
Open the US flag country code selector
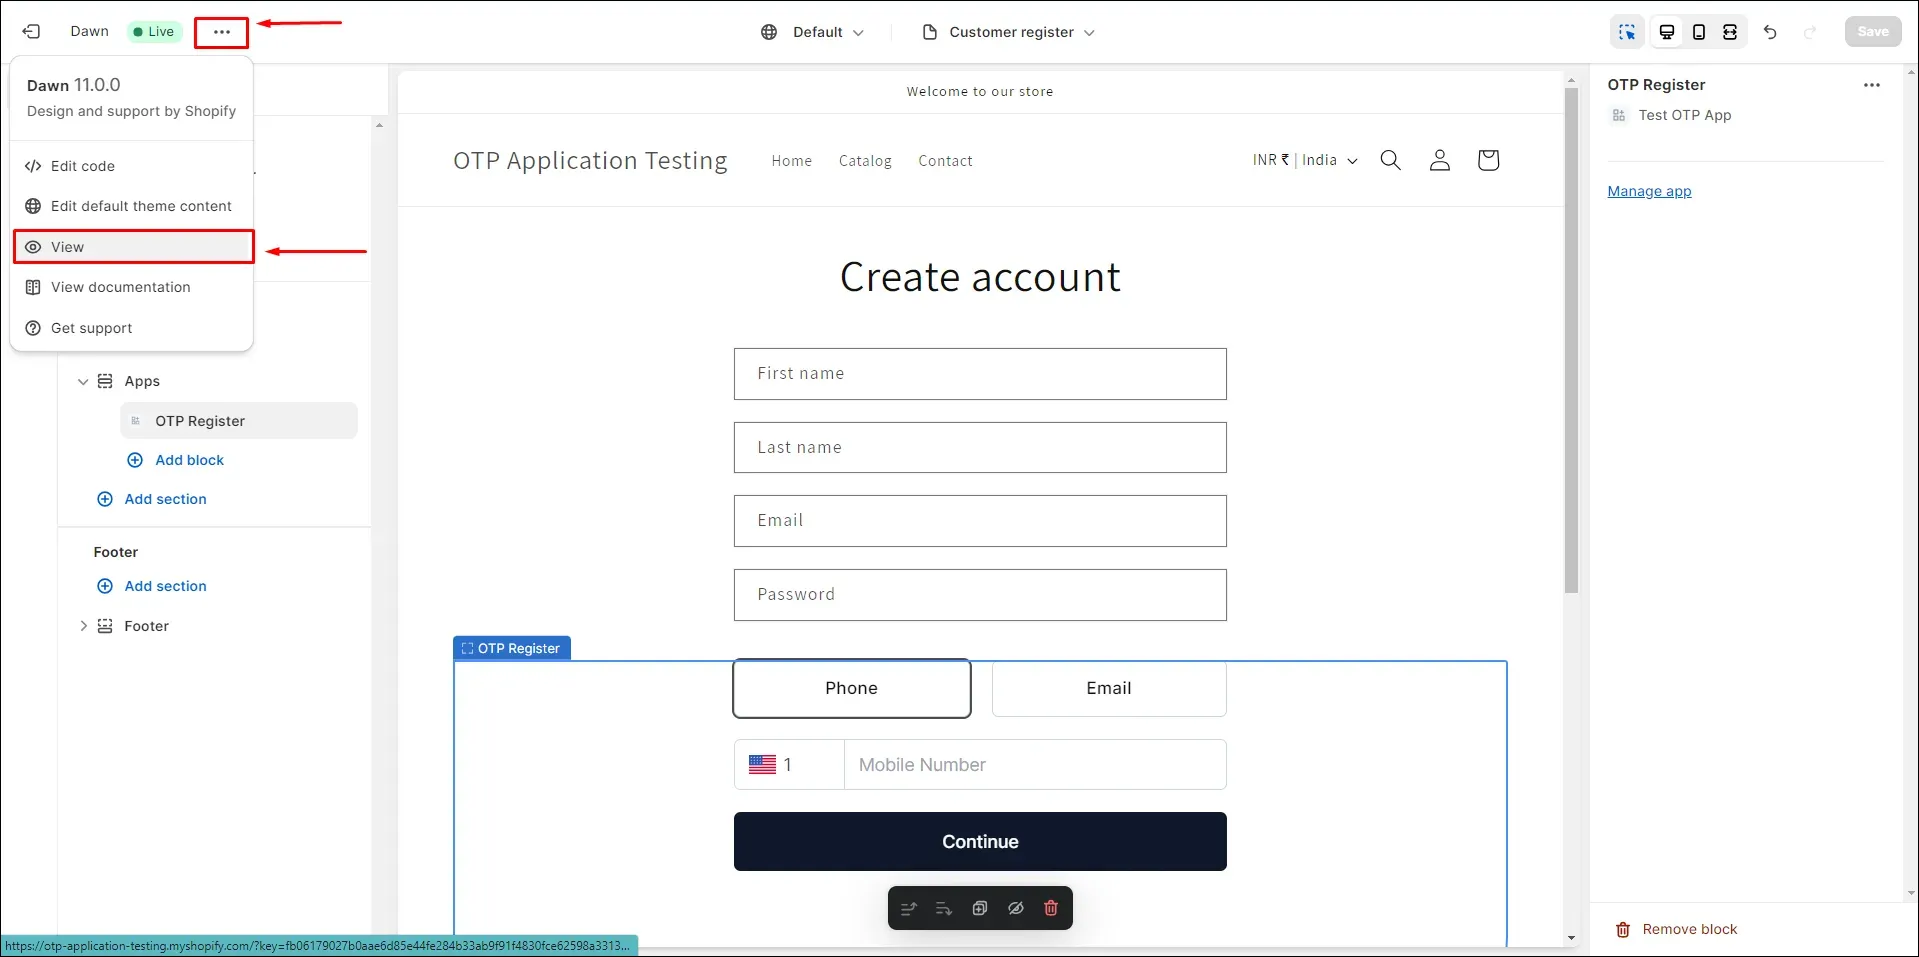pyautogui.click(x=789, y=765)
